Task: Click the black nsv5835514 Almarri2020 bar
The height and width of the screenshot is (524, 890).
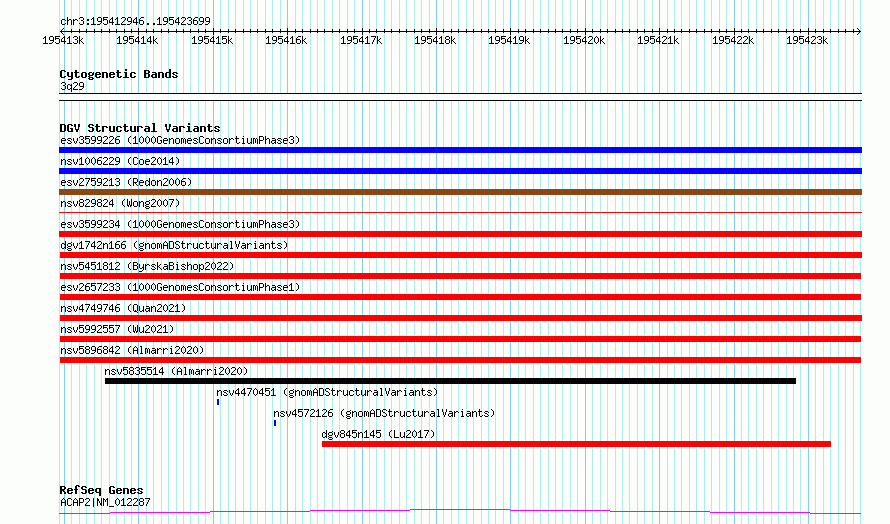Action: 450,381
